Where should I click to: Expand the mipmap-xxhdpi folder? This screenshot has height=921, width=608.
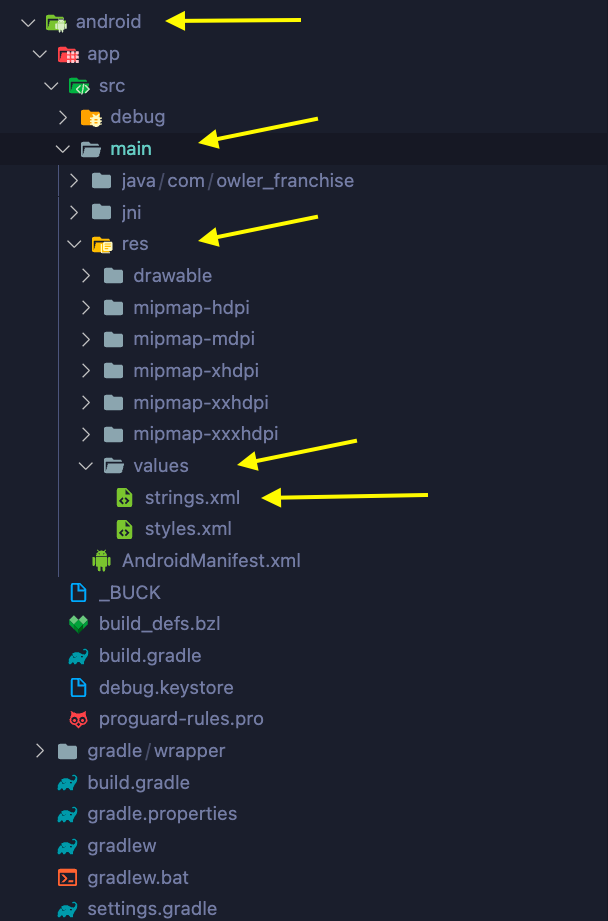click(x=85, y=402)
